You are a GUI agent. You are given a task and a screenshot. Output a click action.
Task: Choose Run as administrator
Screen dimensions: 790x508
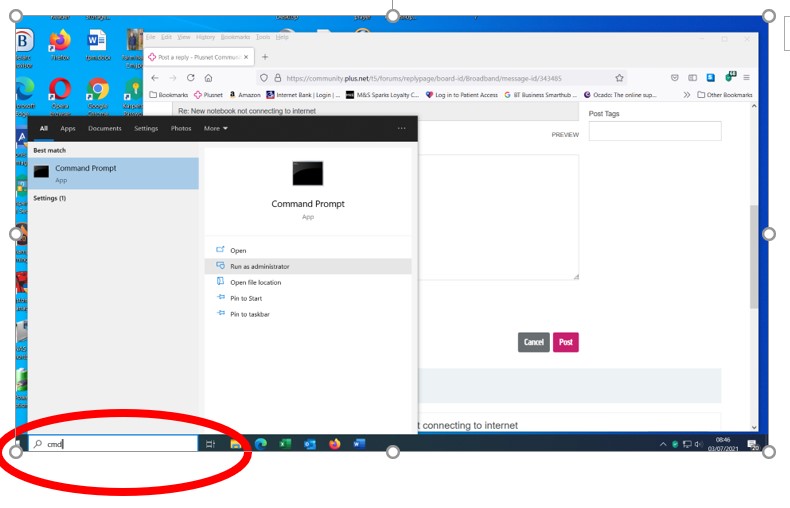click(308, 267)
